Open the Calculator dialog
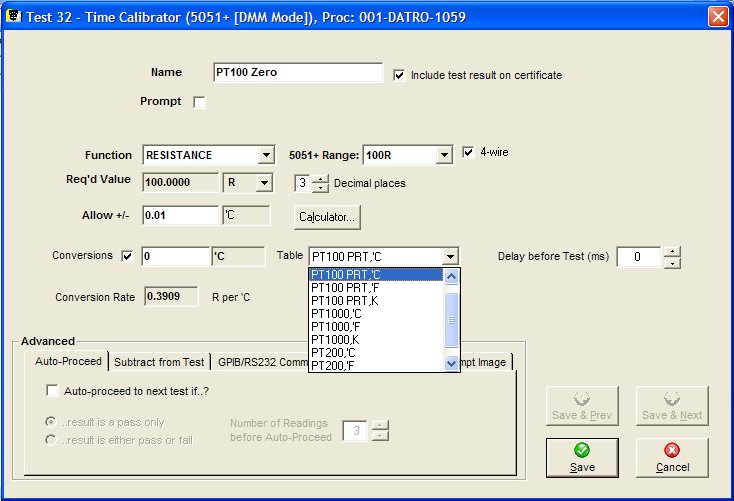The height and width of the screenshot is (501, 734). point(327,216)
